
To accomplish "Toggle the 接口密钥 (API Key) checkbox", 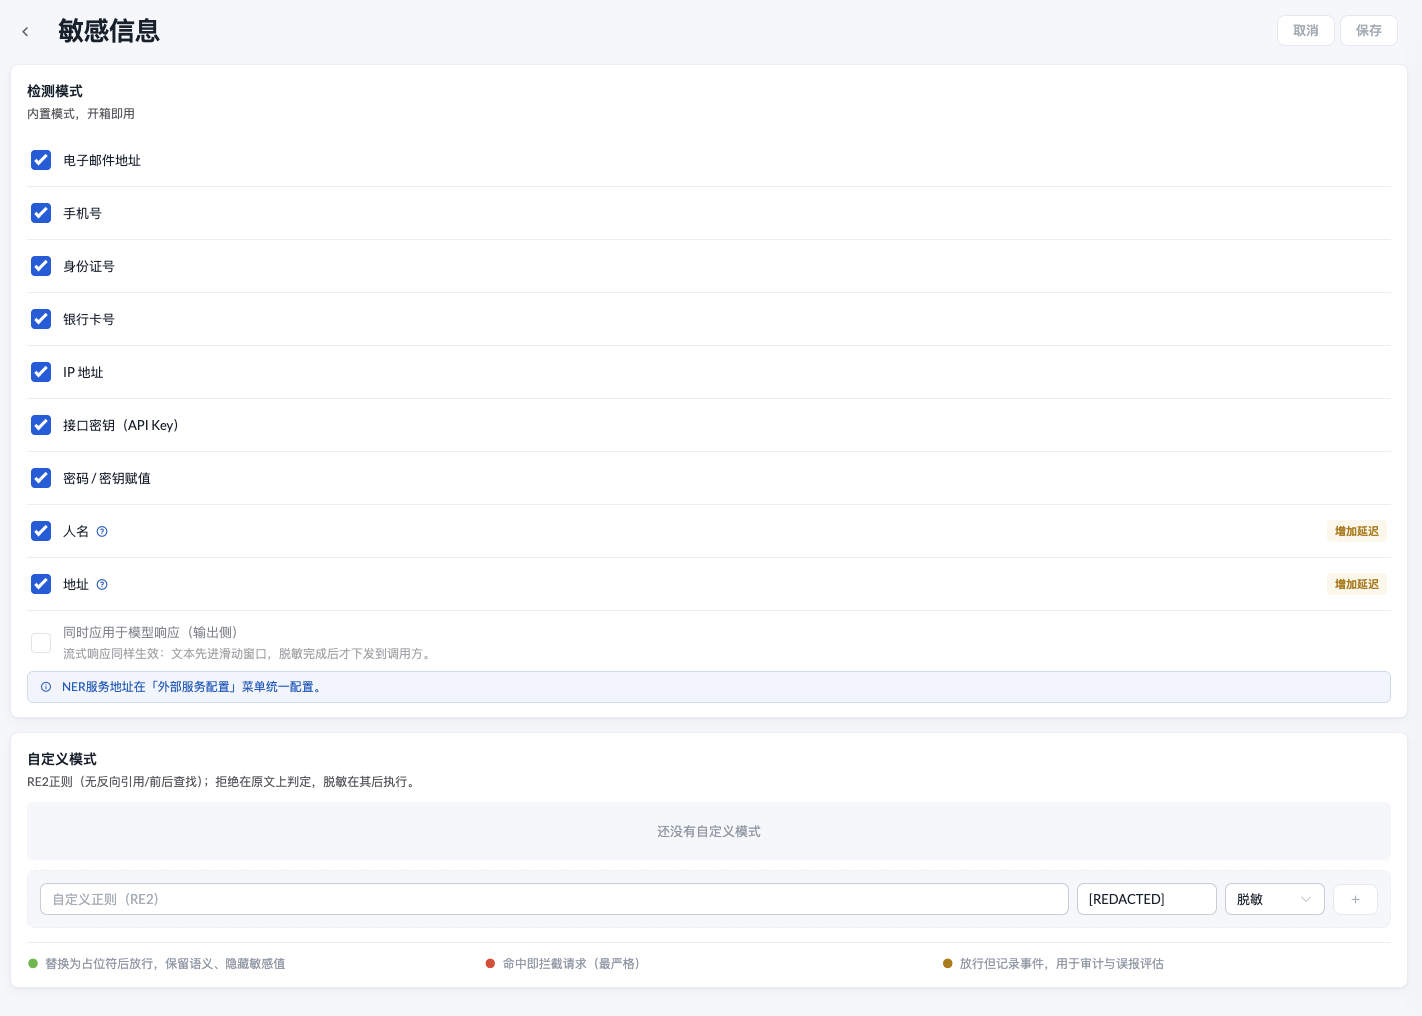I will tap(41, 425).
